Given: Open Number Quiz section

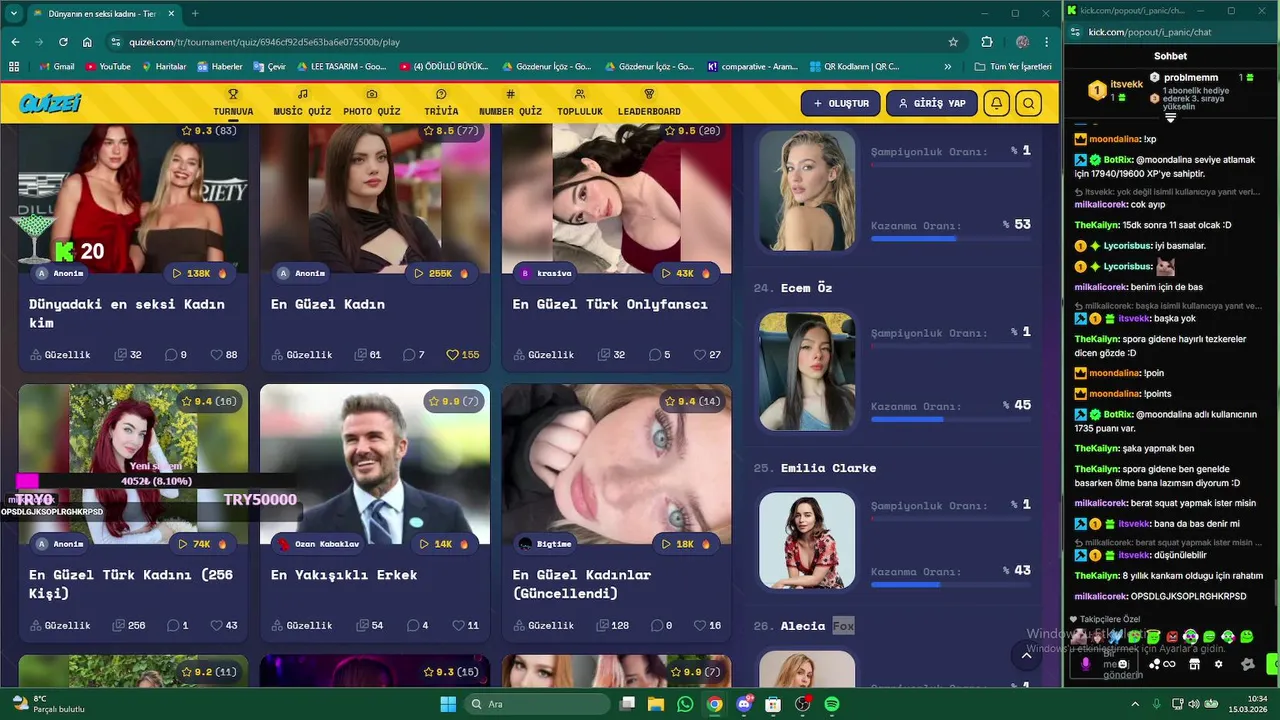Looking at the screenshot, I should 510,103.
